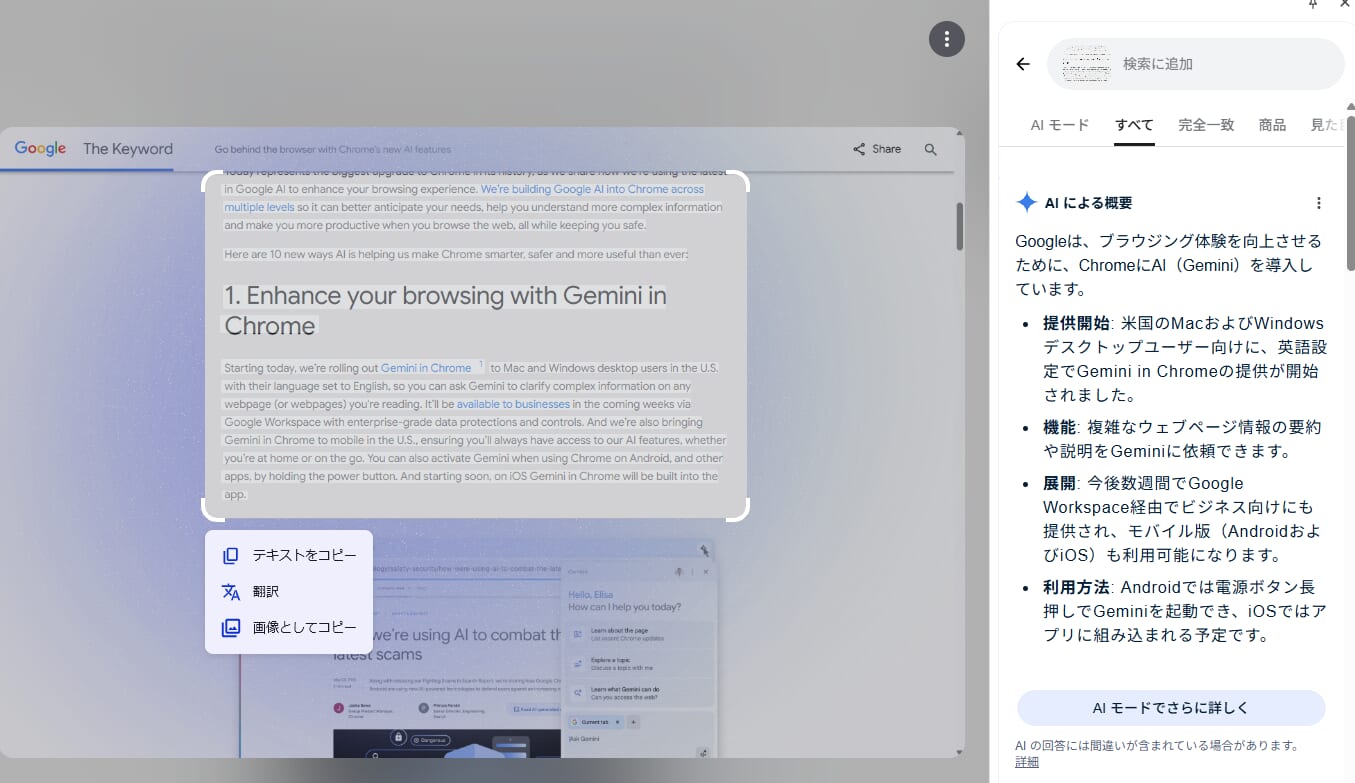Viewport: 1355px width, 783px height.
Task: Click AI モードでさらに詳しく button
Action: click(1171, 708)
